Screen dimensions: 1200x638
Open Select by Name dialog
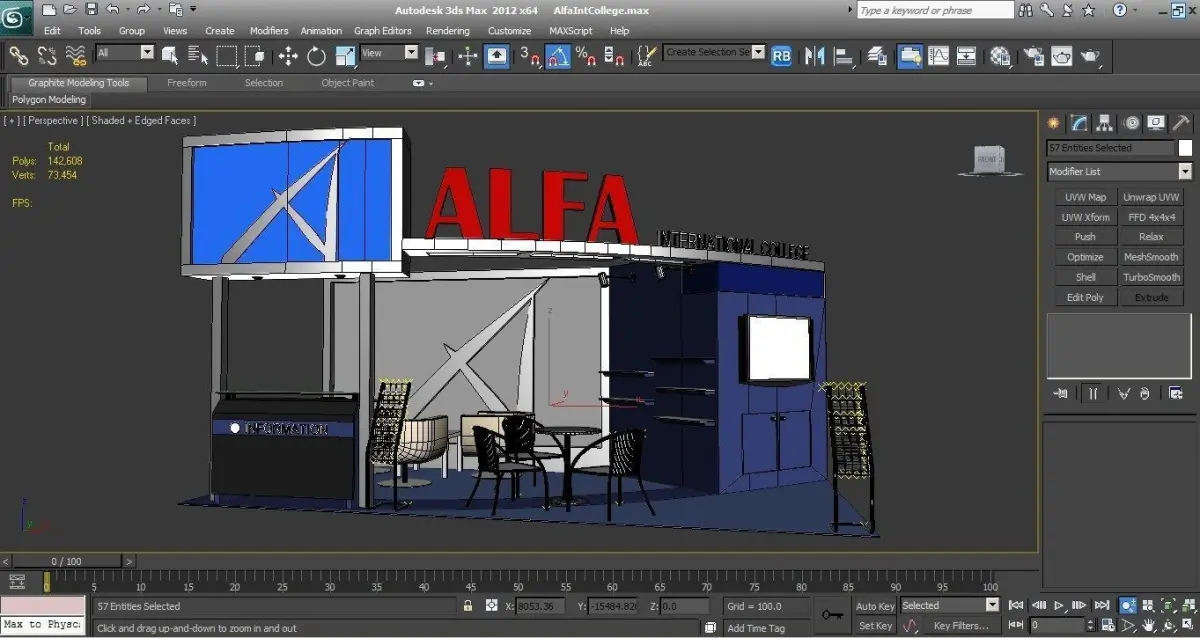tap(198, 55)
